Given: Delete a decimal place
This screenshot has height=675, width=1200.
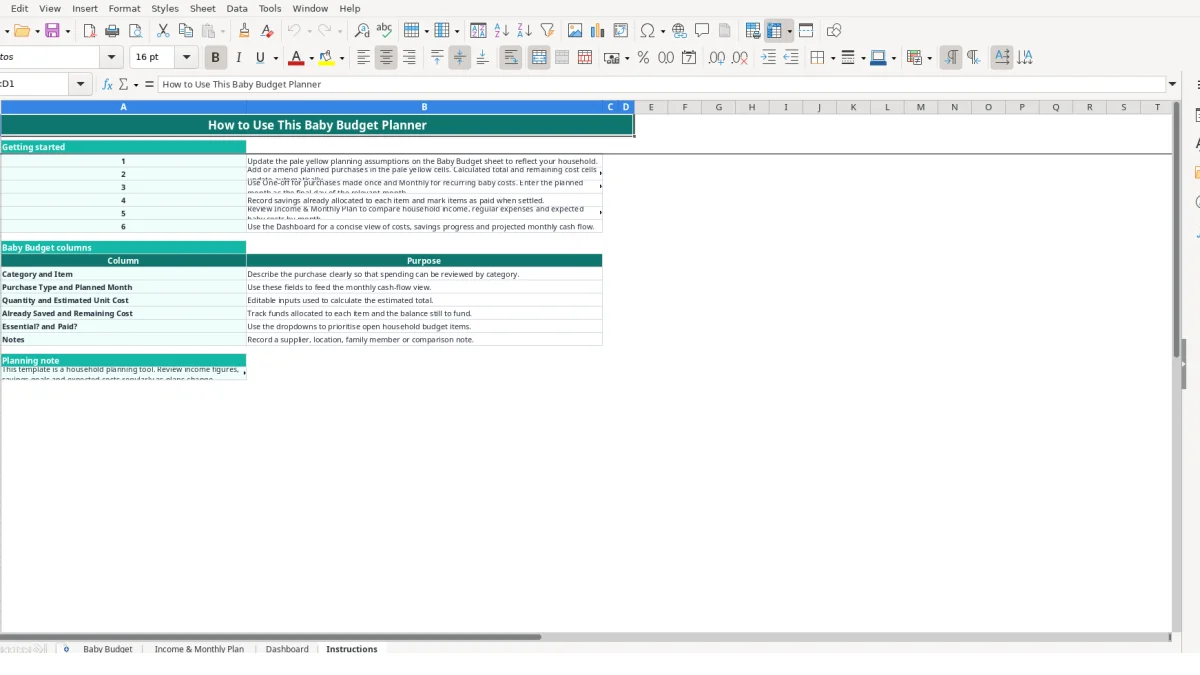Looking at the screenshot, I should coord(740,58).
